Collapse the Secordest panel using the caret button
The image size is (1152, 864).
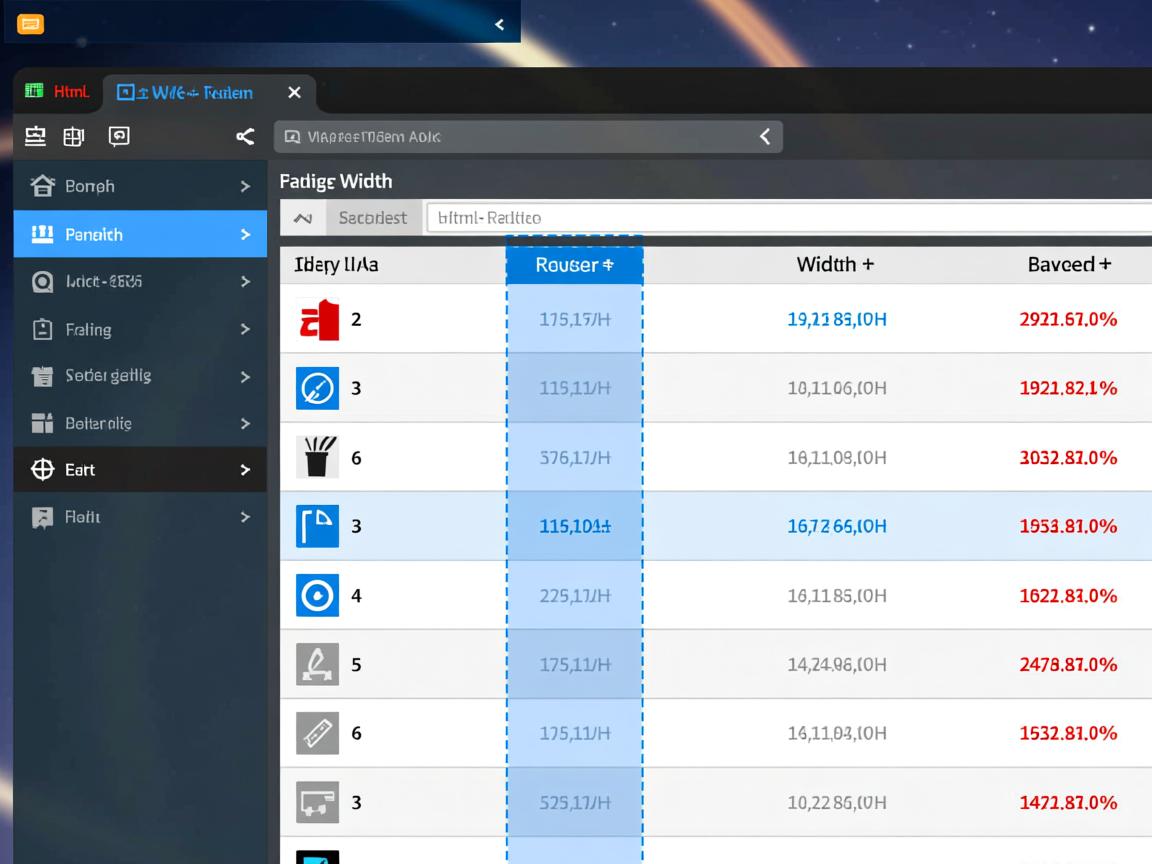click(x=304, y=218)
